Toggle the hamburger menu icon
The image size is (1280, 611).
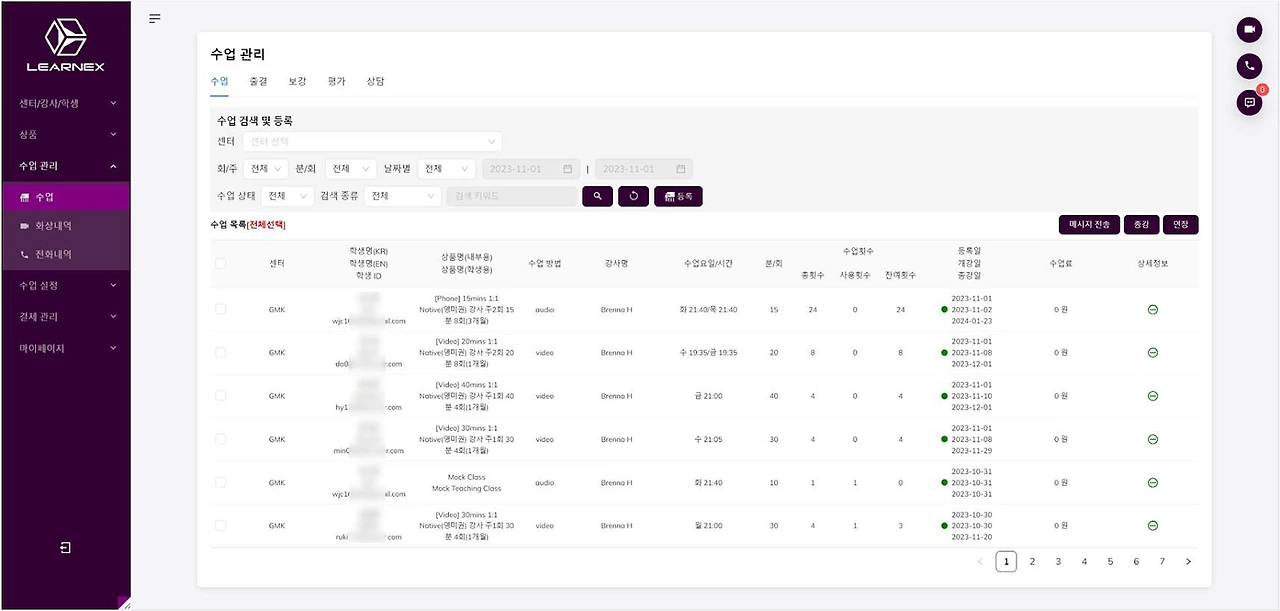click(x=155, y=18)
